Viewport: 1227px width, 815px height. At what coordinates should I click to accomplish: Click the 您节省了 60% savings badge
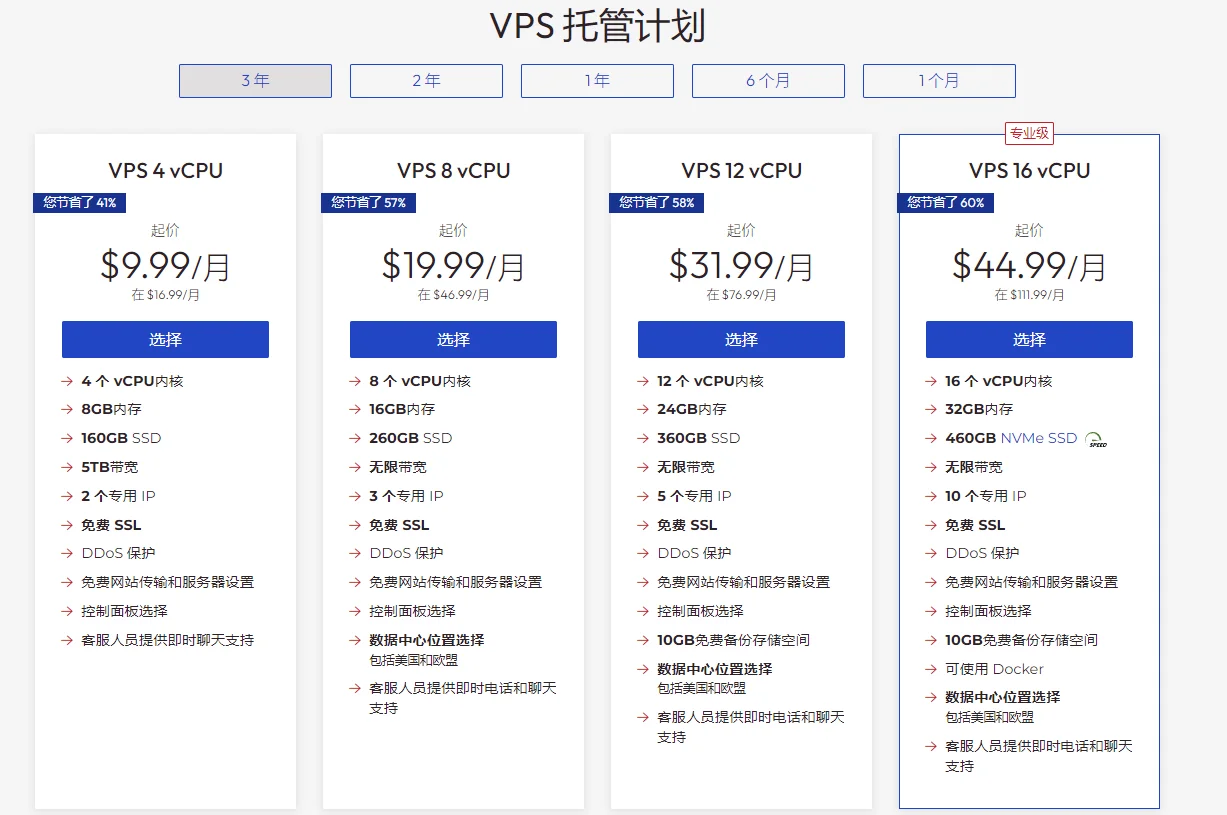[x=945, y=202]
